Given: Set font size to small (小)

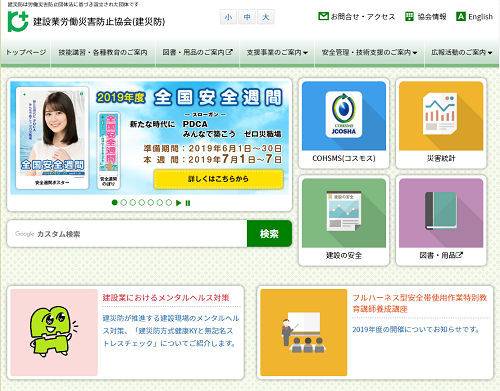Looking at the screenshot, I should tap(228, 17).
